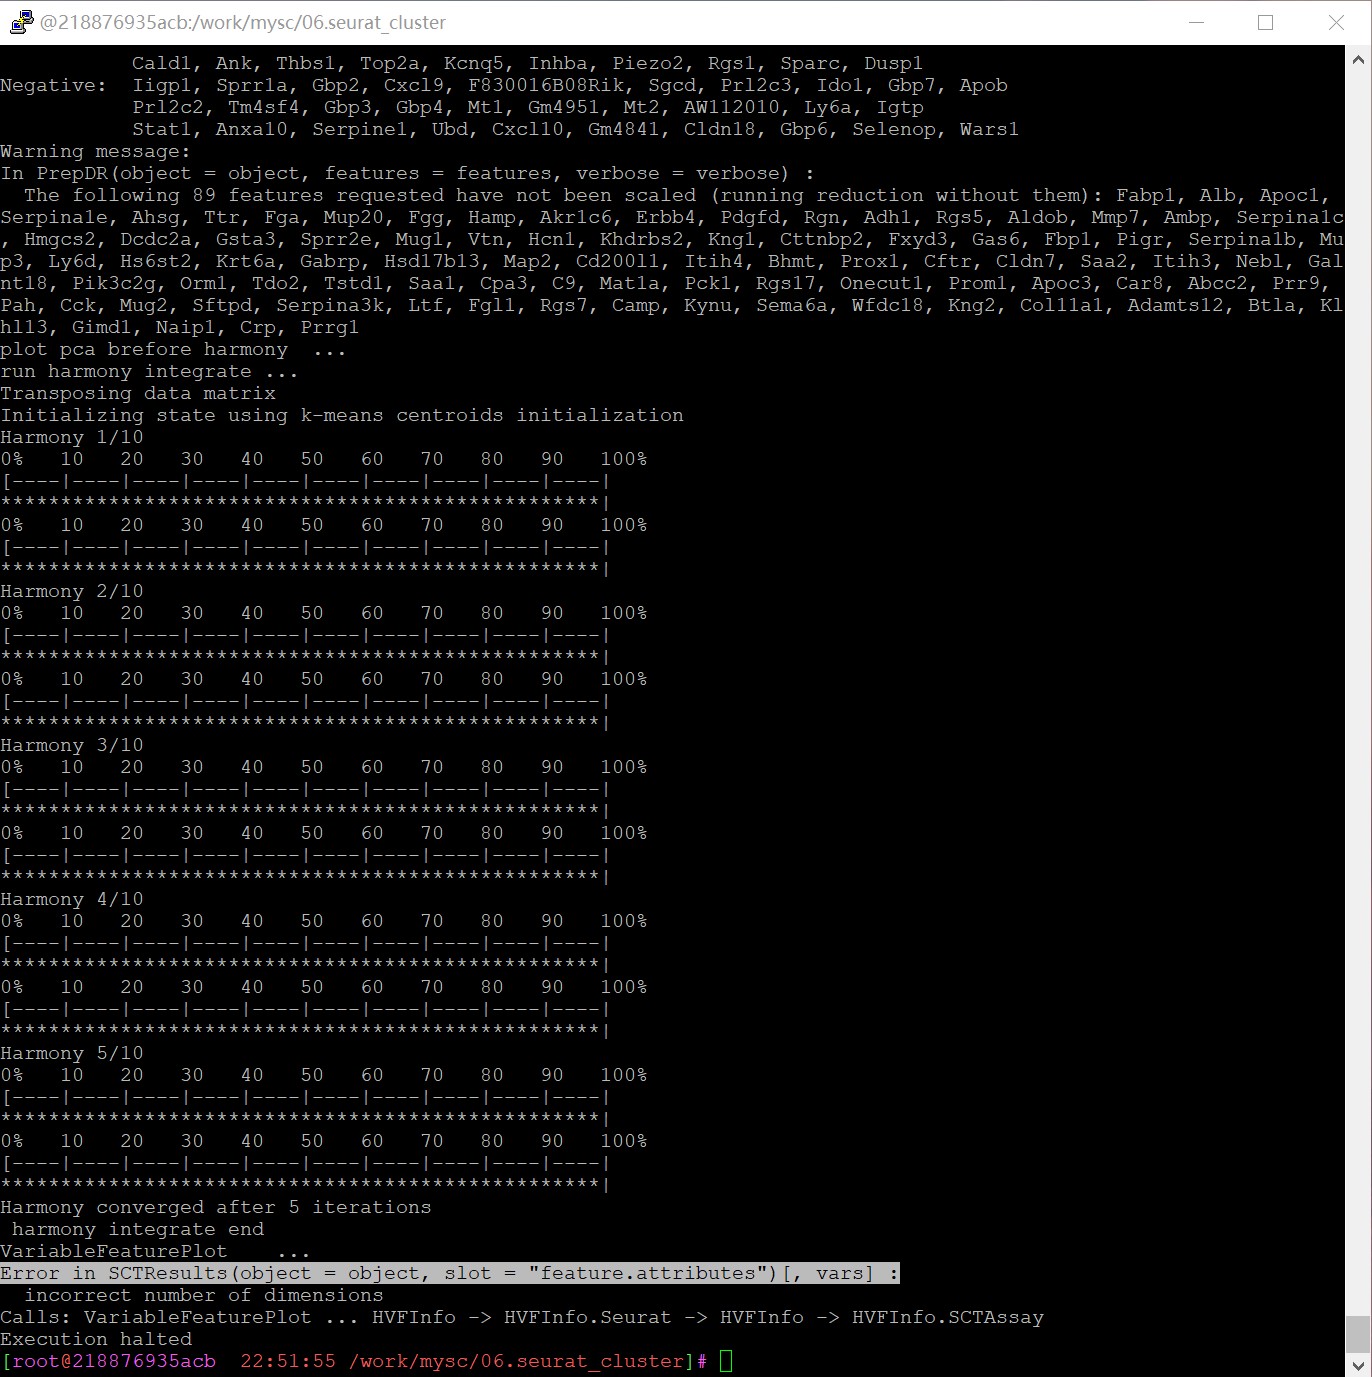Click the 'In PrepDR(object = object' line
The height and width of the screenshot is (1377, 1372).
pyautogui.click(x=407, y=174)
